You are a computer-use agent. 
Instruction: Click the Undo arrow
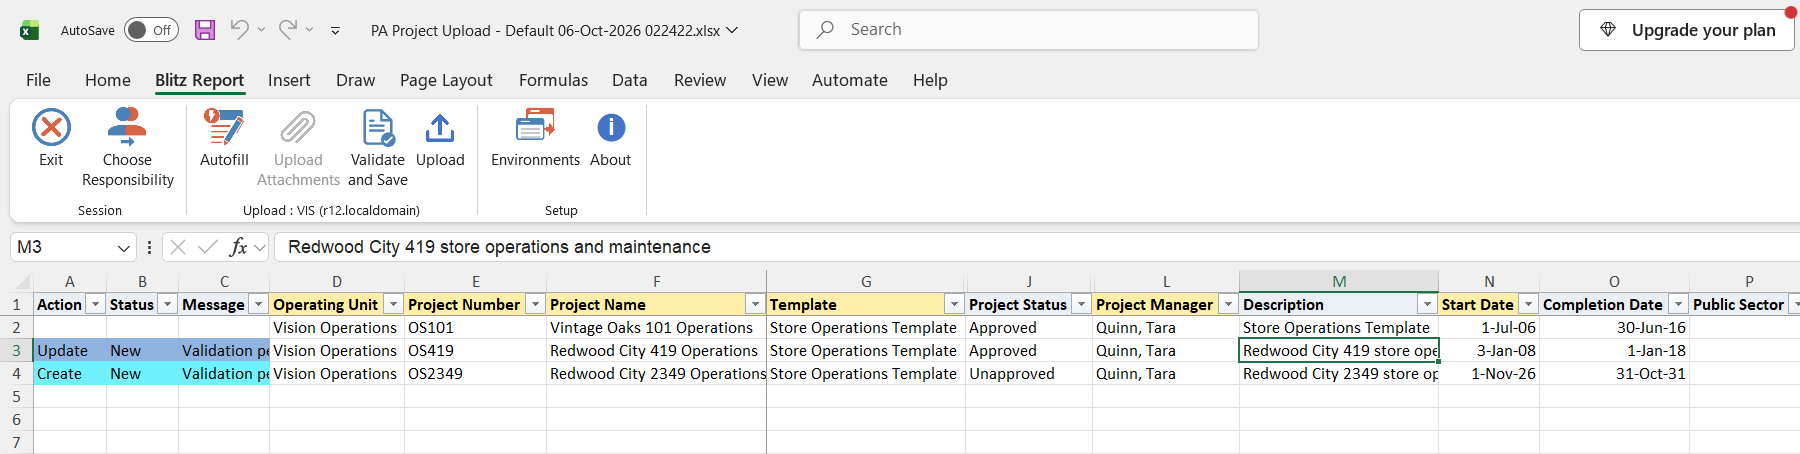239,30
